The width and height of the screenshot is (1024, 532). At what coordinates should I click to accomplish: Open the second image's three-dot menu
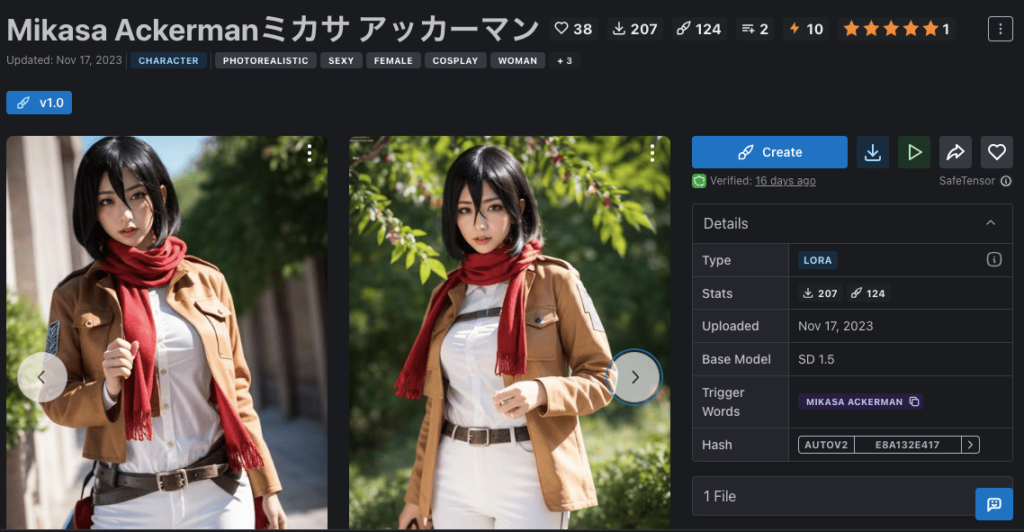point(652,153)
